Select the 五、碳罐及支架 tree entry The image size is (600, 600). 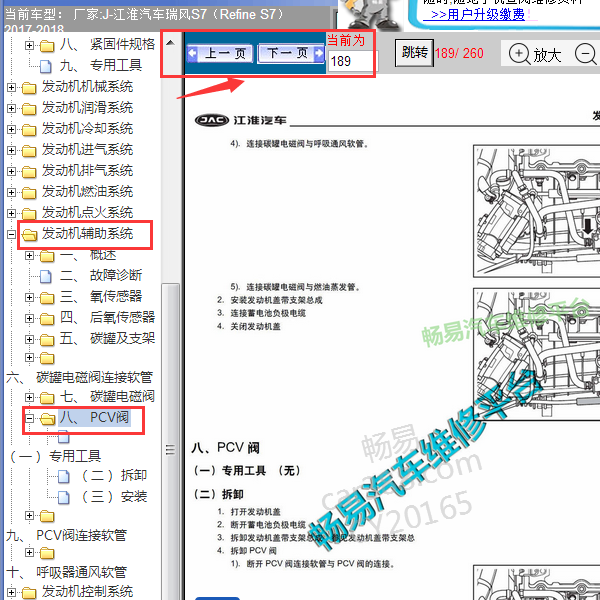tap(107, 338)
